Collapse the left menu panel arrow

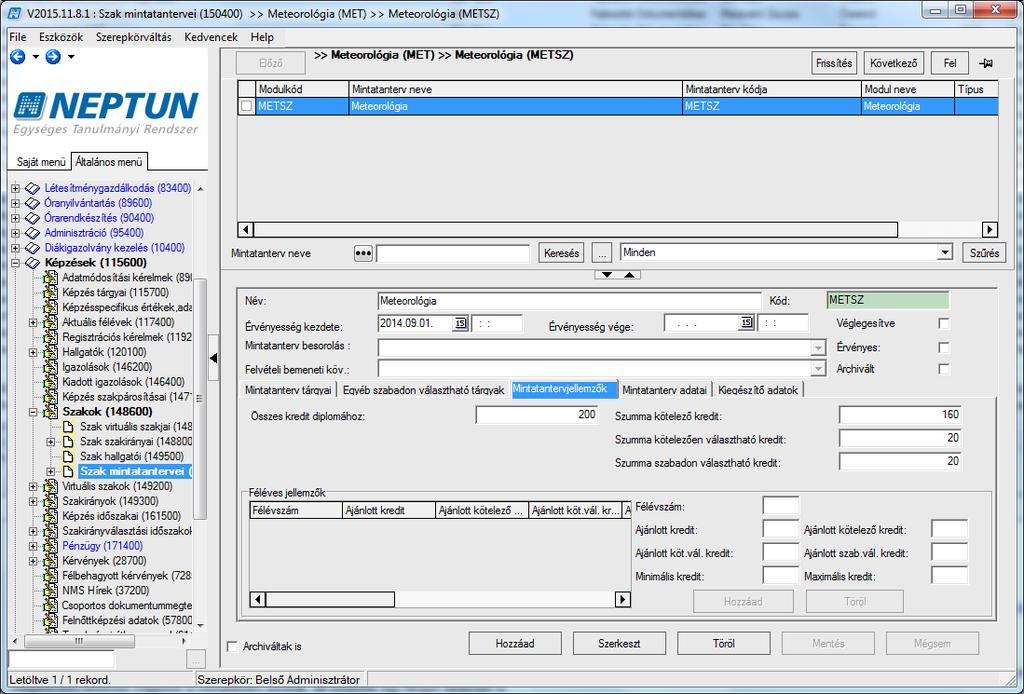click(213, 358)
